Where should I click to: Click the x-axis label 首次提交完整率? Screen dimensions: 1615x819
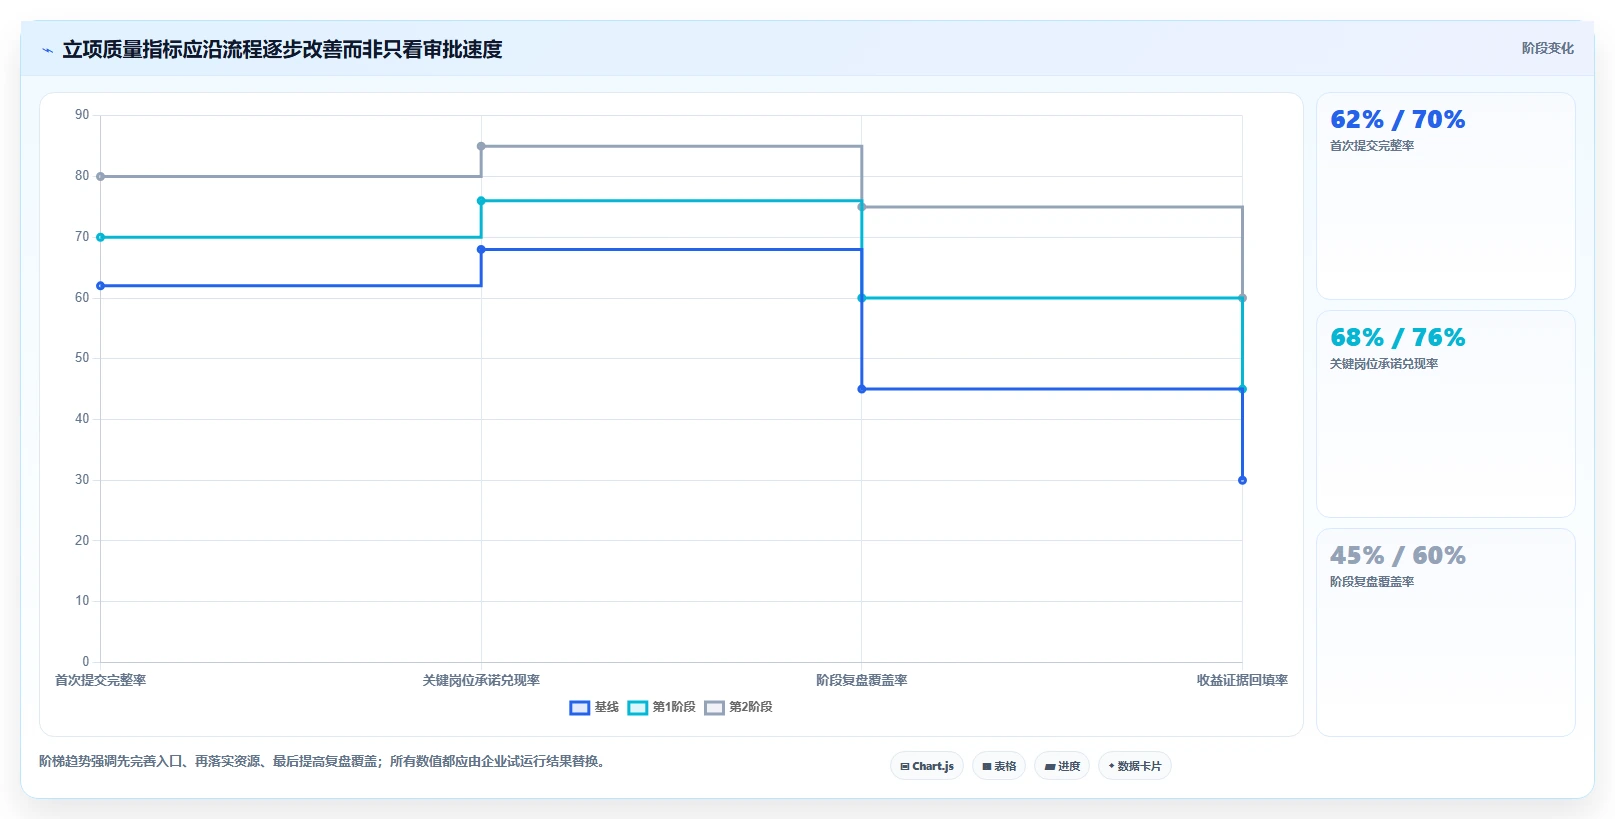click(100, 680)
